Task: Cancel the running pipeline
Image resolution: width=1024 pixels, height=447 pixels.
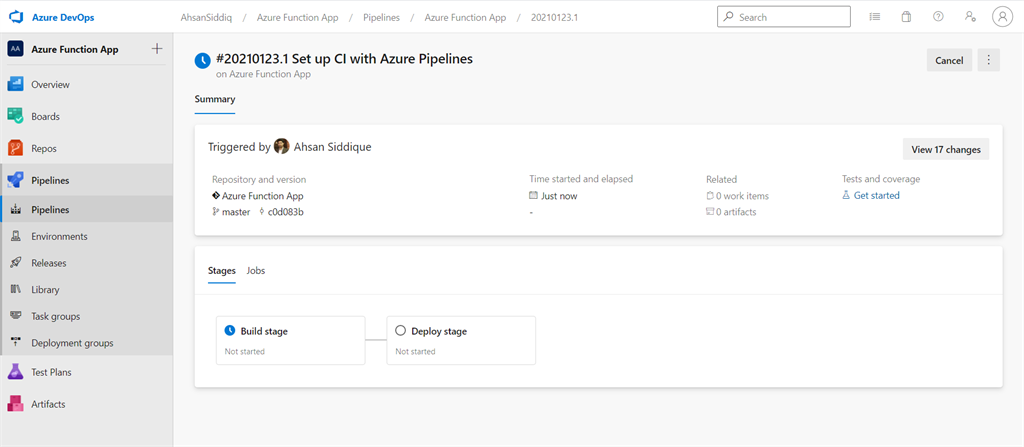Action: coord(949,60)
